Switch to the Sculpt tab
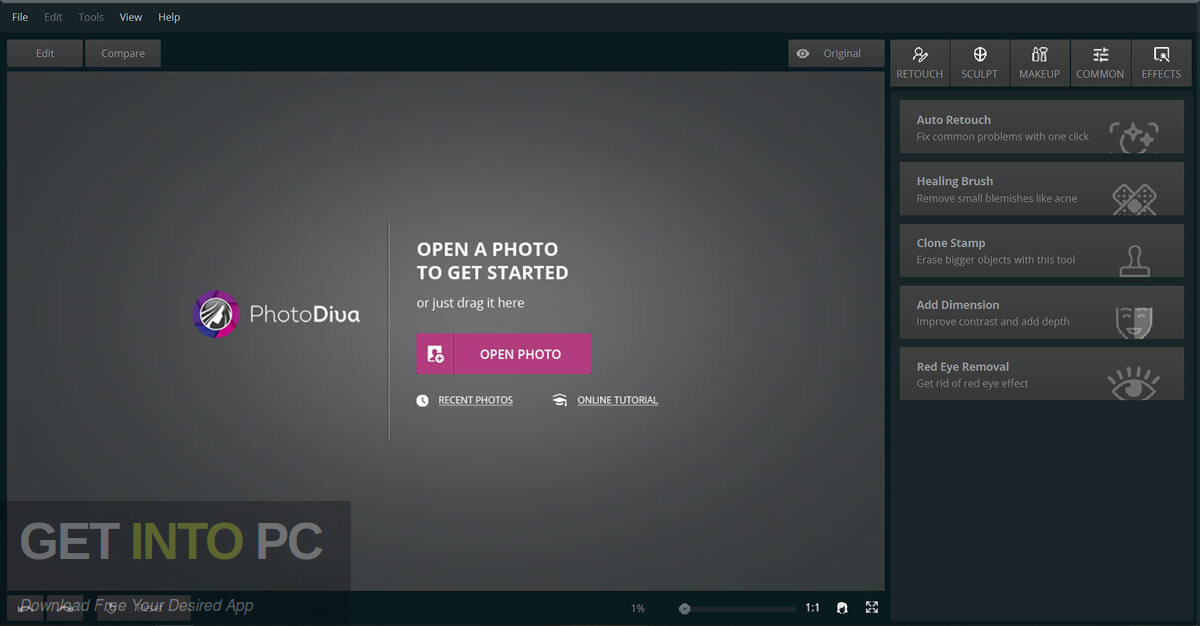Viewport: 1200px width, 626px height. pyautogui.click(x=980, y=63)
